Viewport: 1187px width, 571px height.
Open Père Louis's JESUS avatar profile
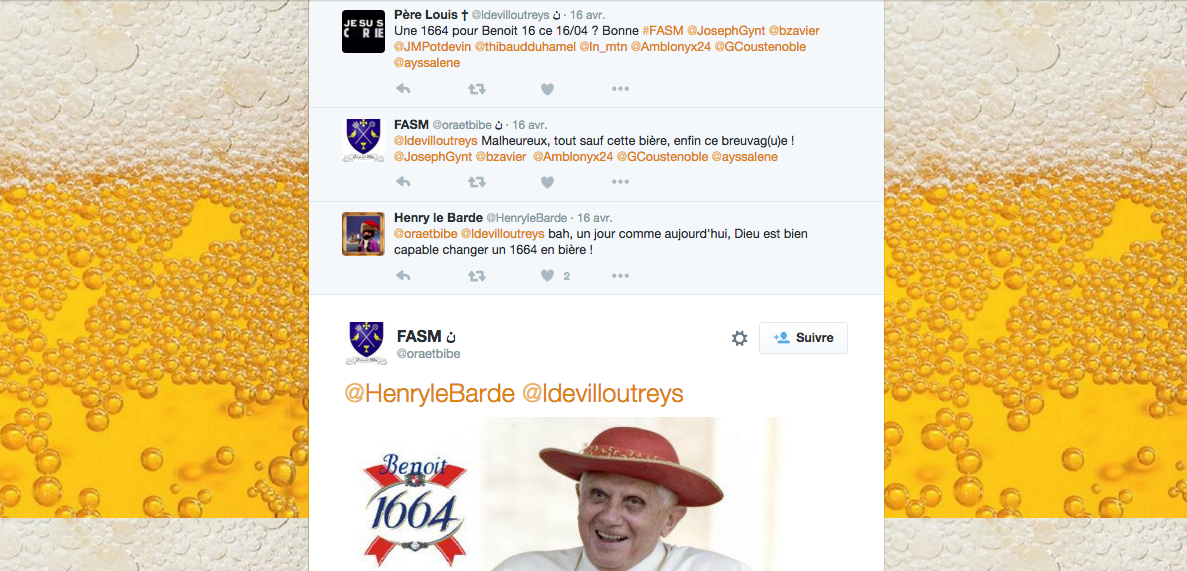click(363, 31)
